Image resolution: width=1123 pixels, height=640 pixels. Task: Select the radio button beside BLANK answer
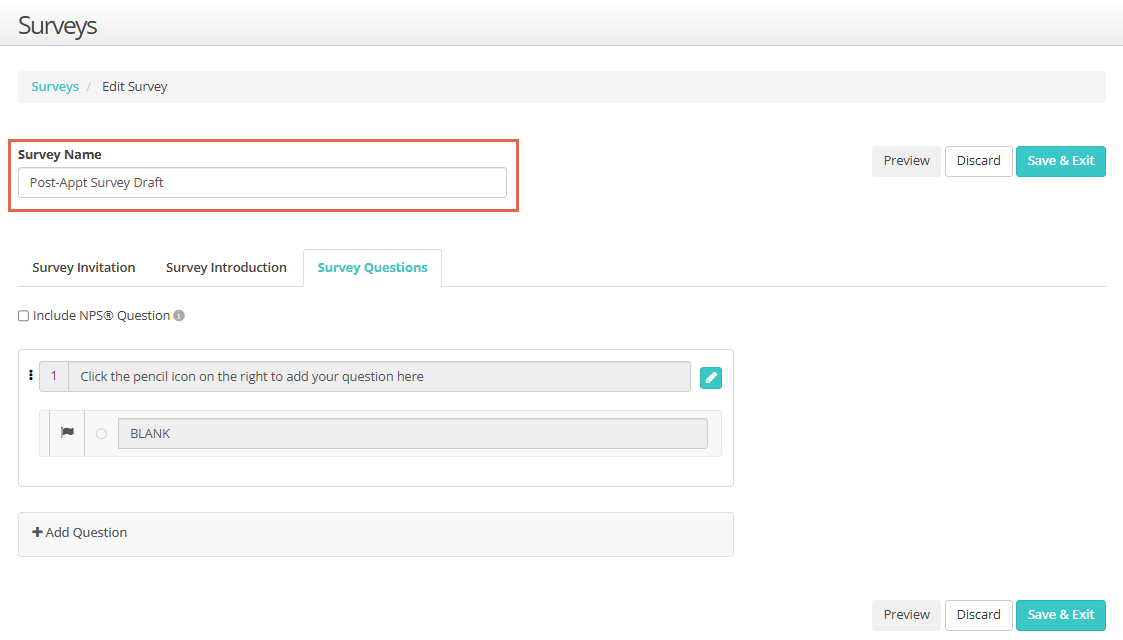102,434
